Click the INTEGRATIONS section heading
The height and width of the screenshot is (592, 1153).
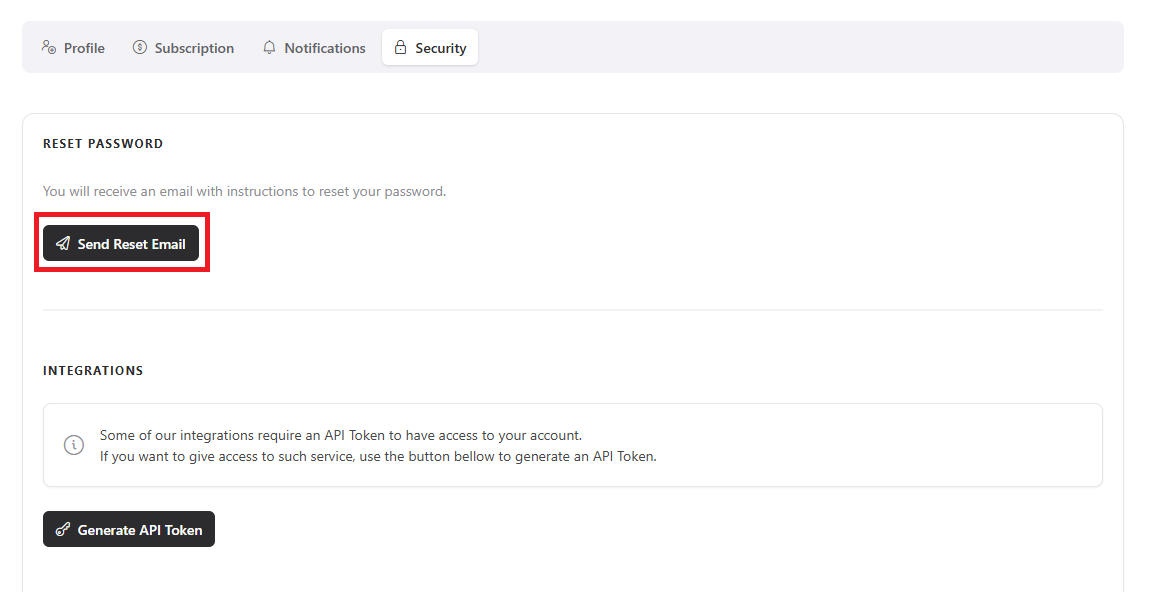coord(93,371)
